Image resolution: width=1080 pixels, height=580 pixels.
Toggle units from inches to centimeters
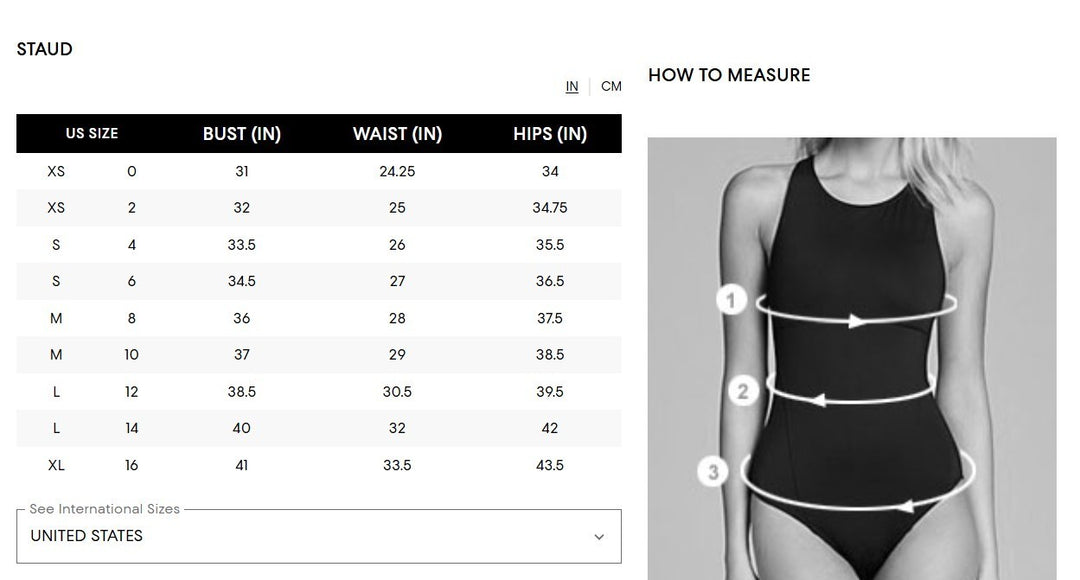[610, 86]
